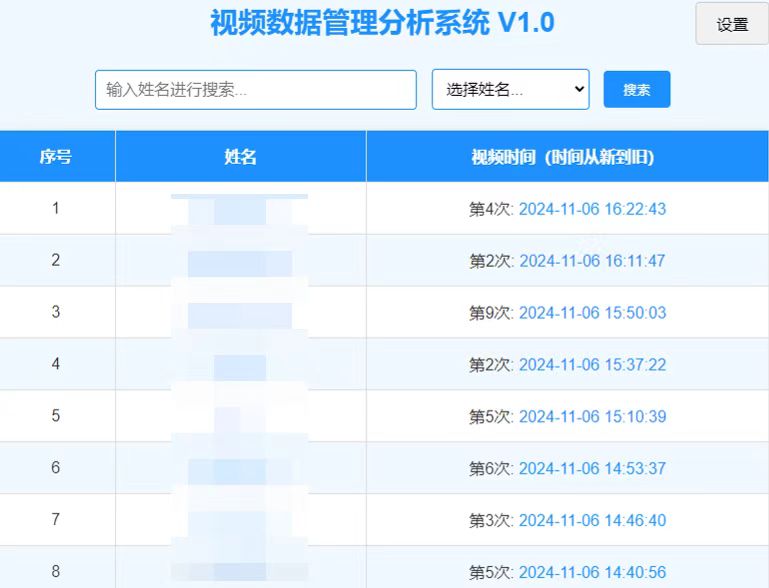Image resolution: width=769 pixels, height=588 pixels.
Task: Expand the 选择姓名 dropdown
Action: coord(510,90)
